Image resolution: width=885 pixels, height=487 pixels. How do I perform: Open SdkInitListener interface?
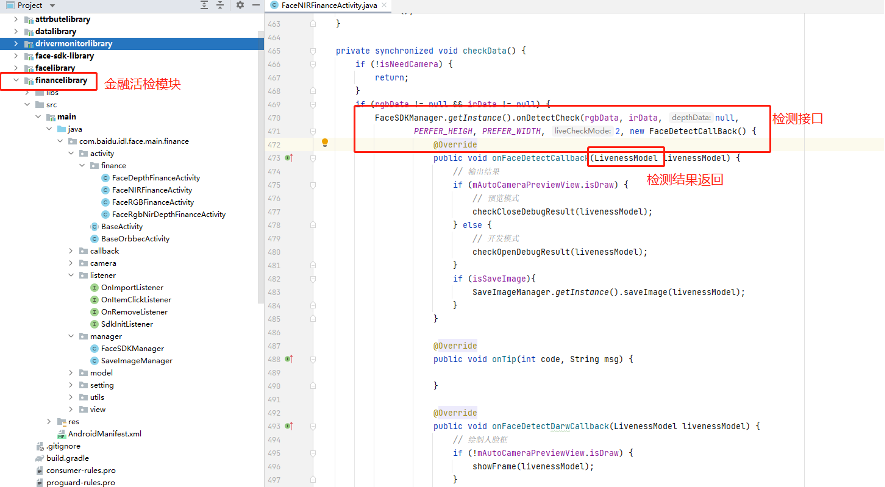(127, 324)
